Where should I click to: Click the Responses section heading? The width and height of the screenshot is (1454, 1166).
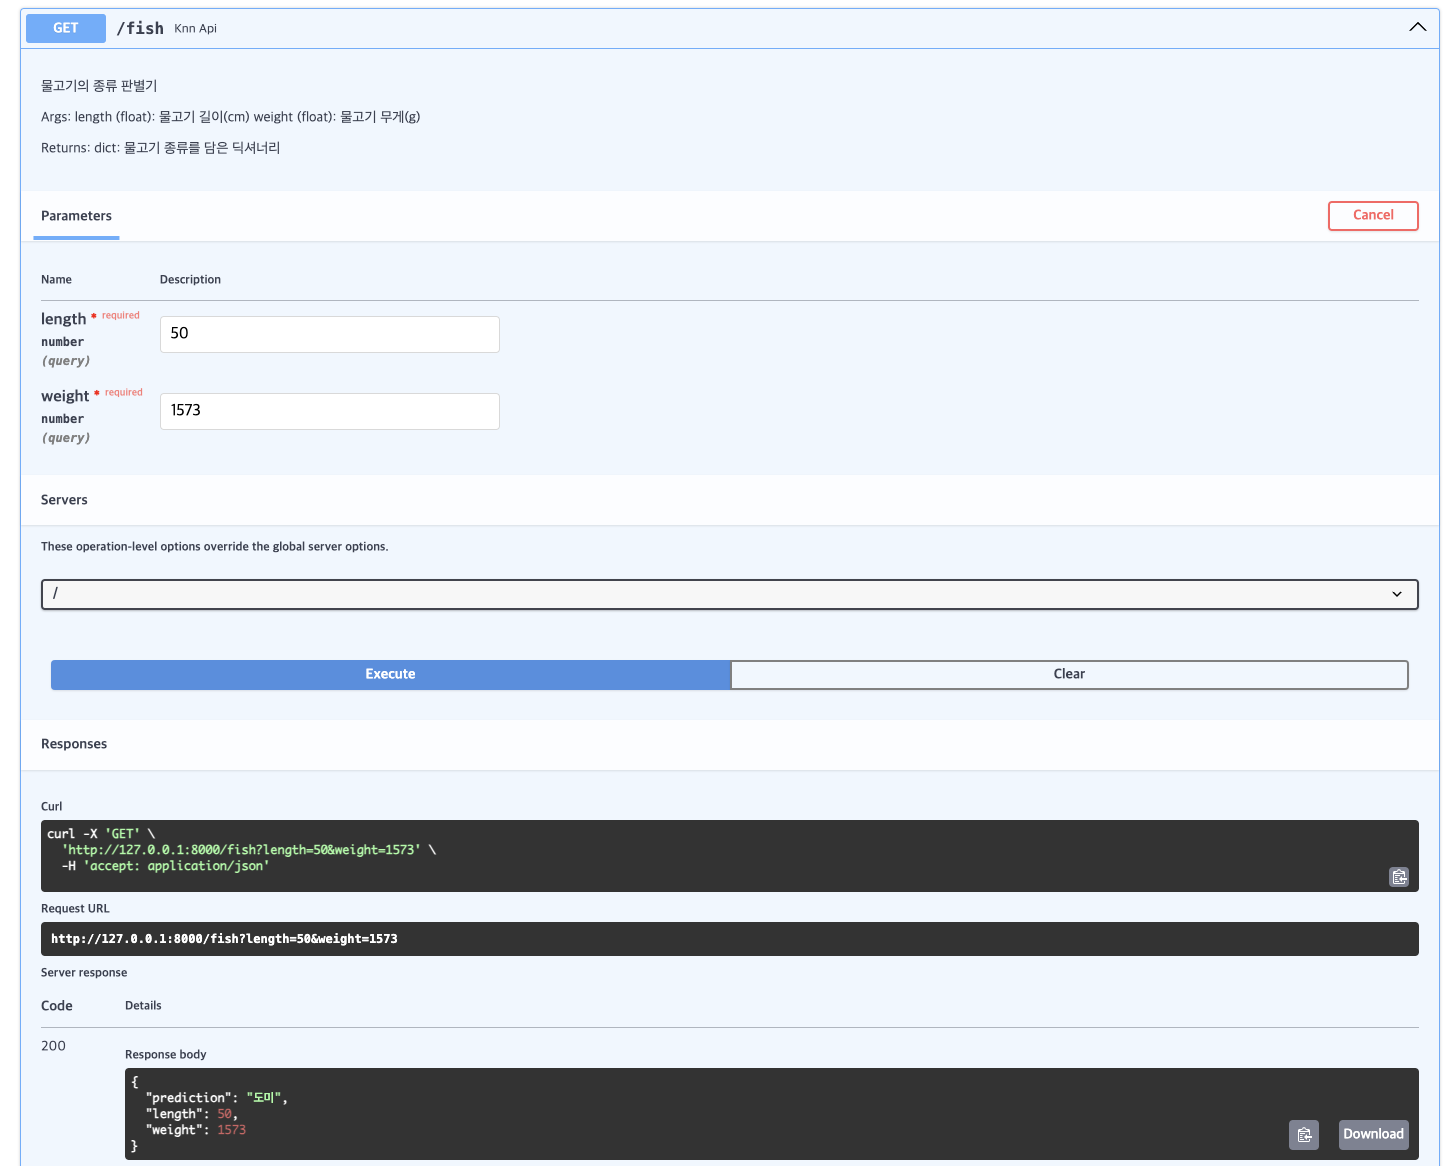[74, 744]
